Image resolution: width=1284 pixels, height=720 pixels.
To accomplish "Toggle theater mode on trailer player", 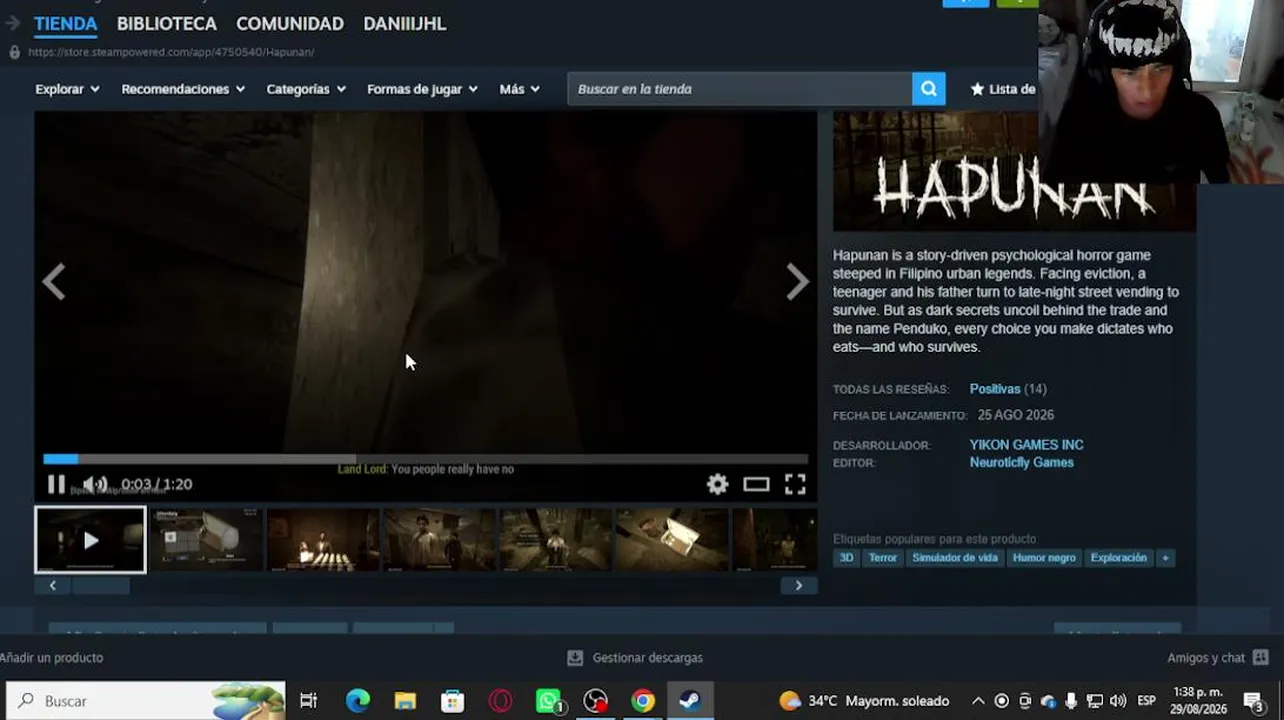I will [756, 485].
